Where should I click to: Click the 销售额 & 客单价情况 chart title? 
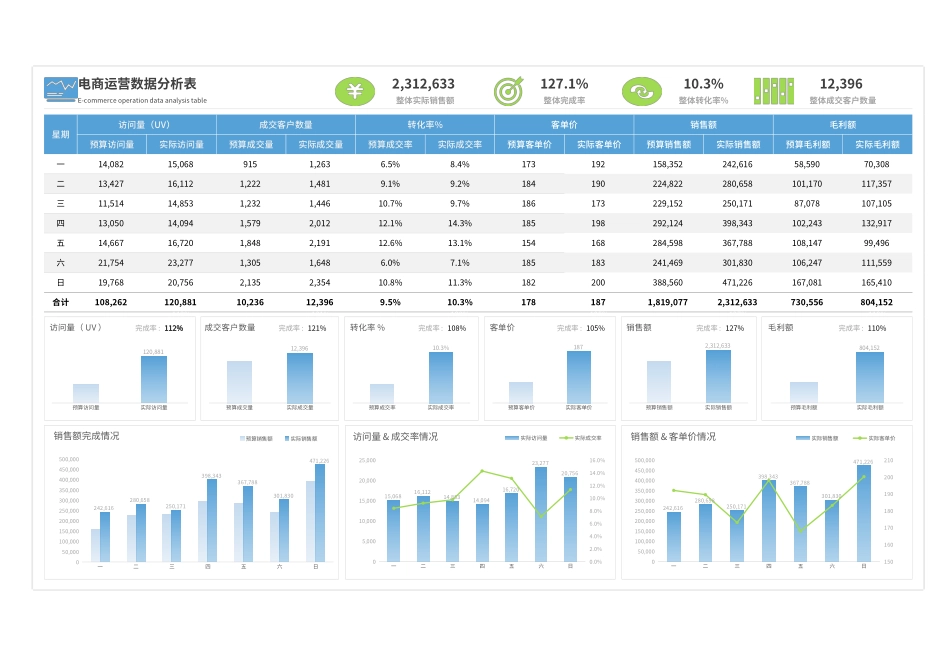coord(673,436)
